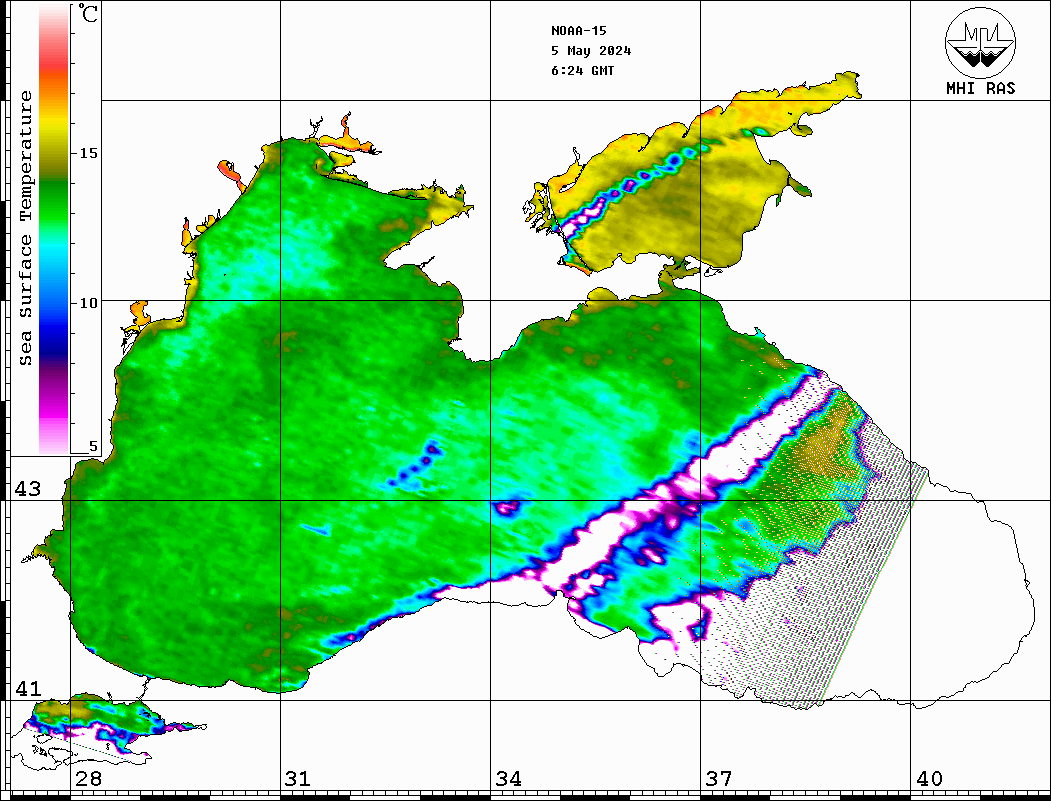Click the longitude label '40'

[929, 779]
